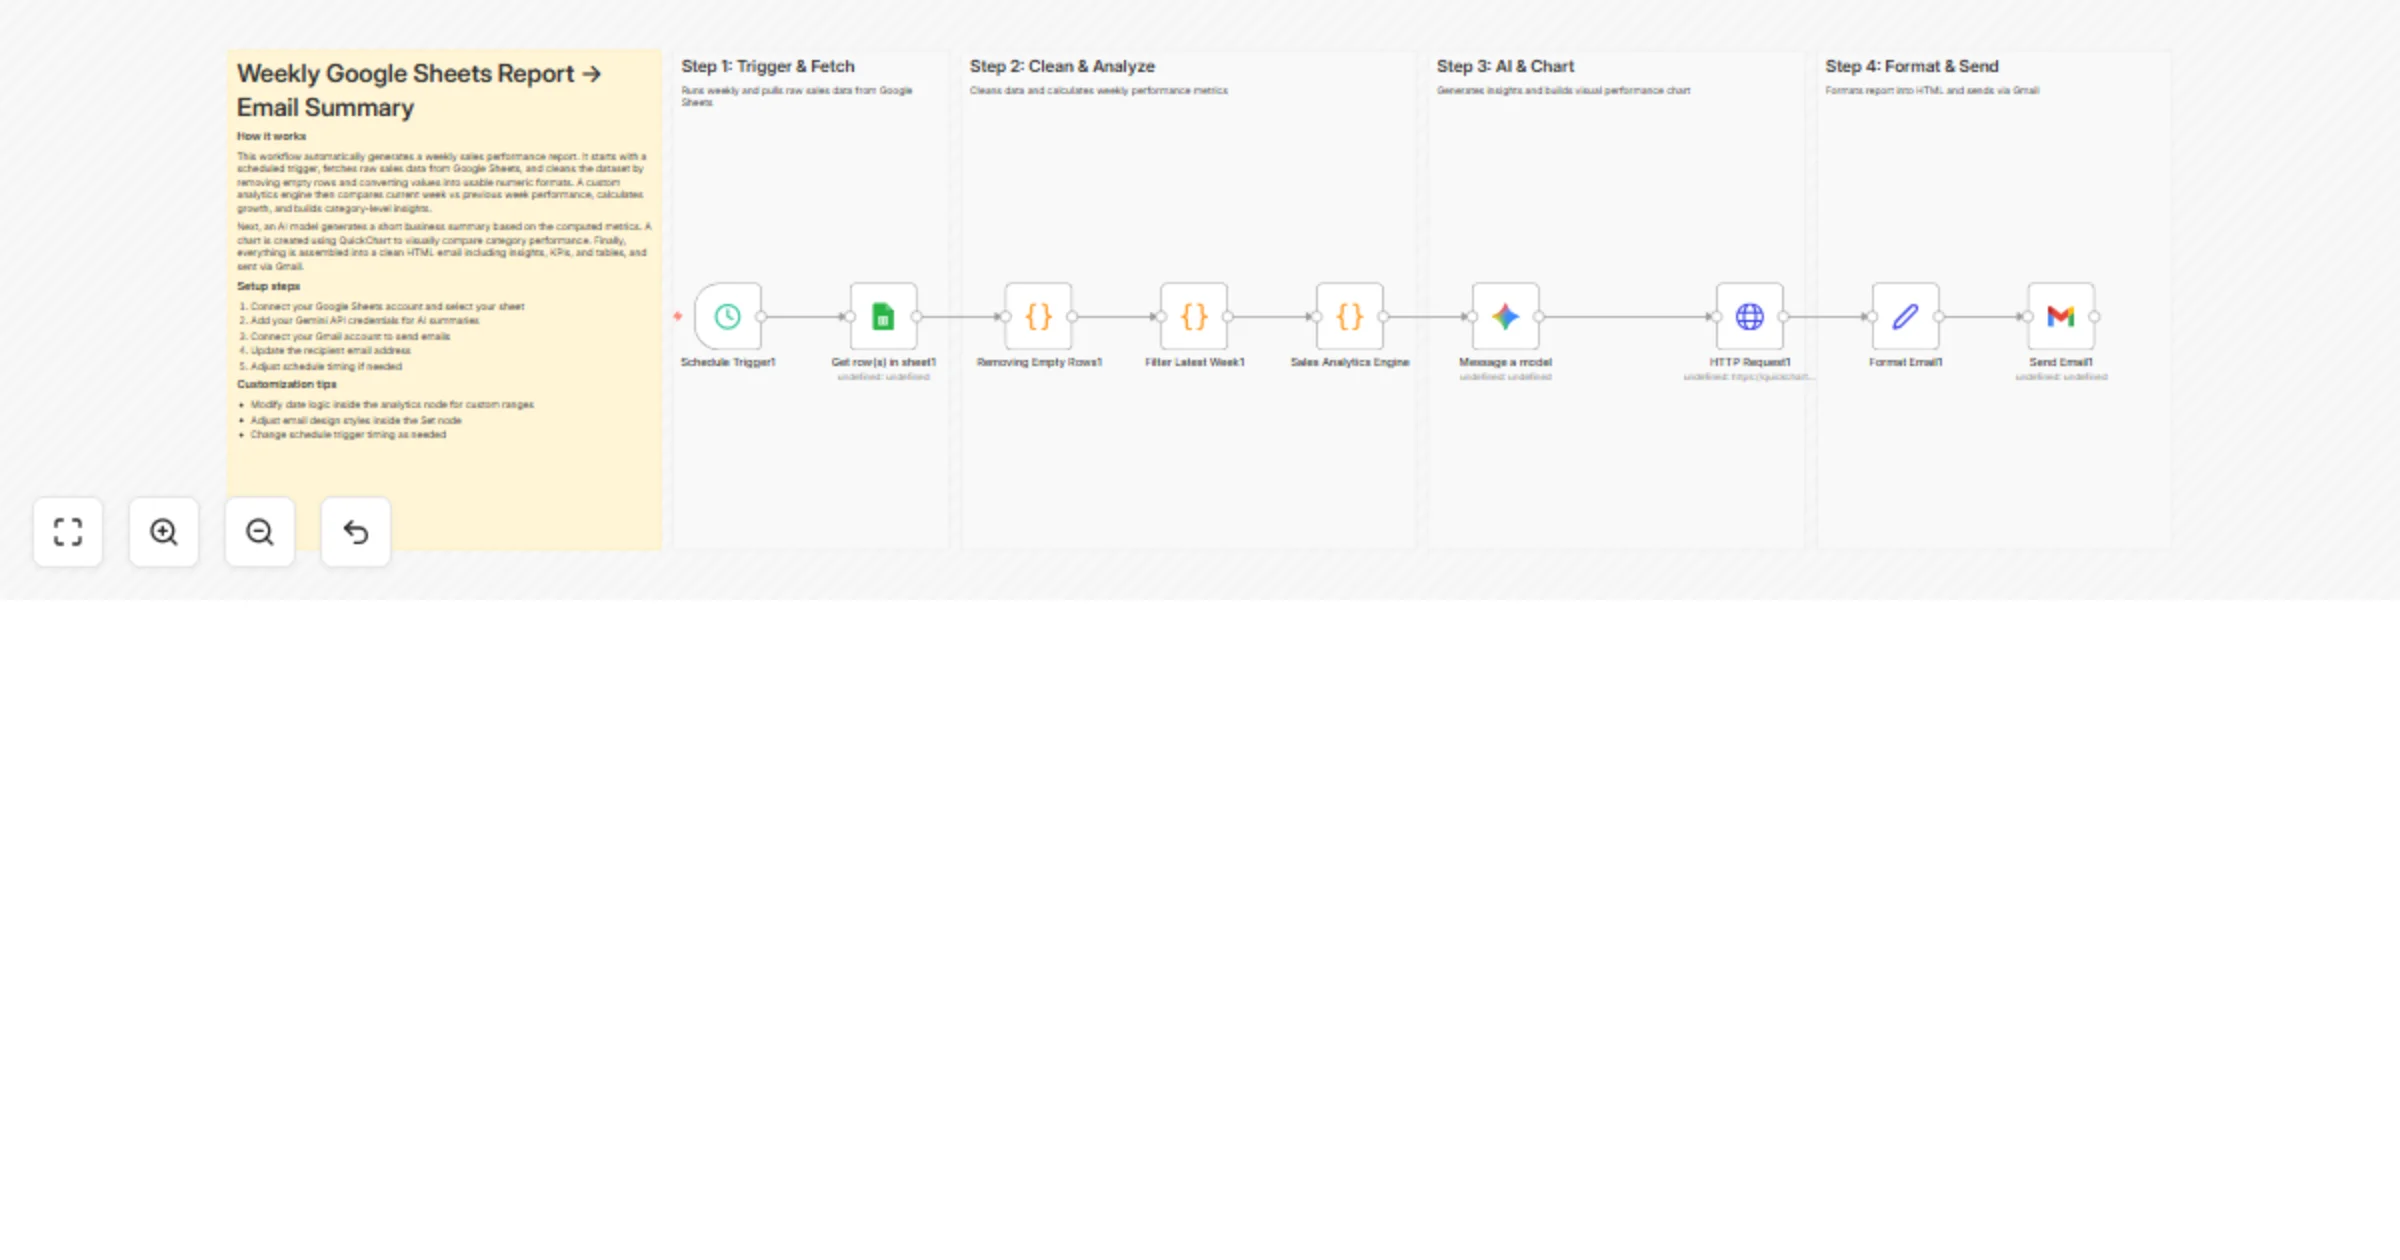Click the Step 3: AI & Chart heading
2400x1260 pixels.
[1505, 66]
